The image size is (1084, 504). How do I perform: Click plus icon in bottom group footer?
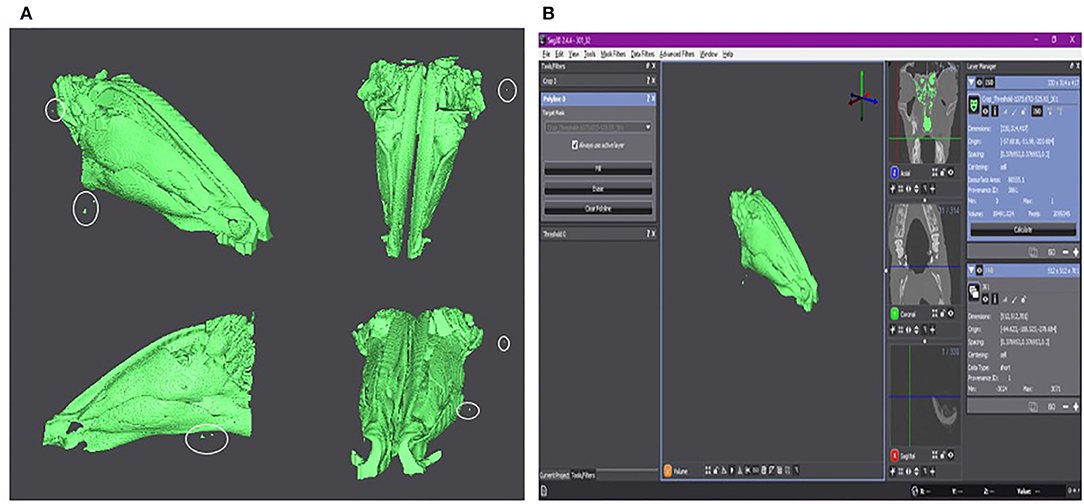point(1076,407)
